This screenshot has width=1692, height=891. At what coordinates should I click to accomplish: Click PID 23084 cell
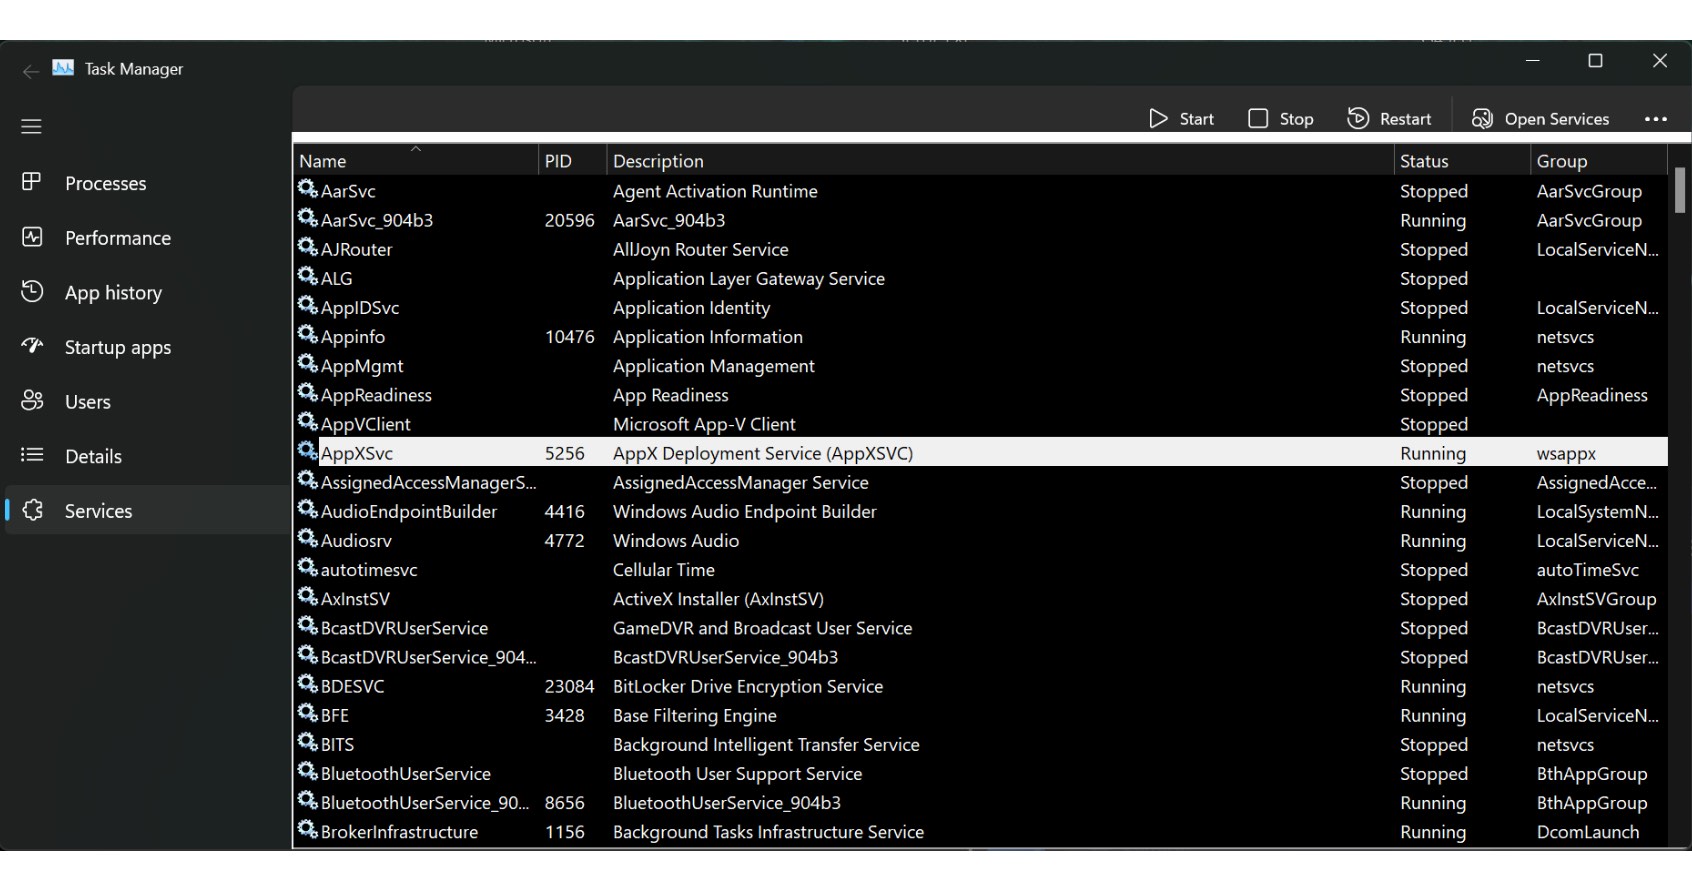point(569,686)
